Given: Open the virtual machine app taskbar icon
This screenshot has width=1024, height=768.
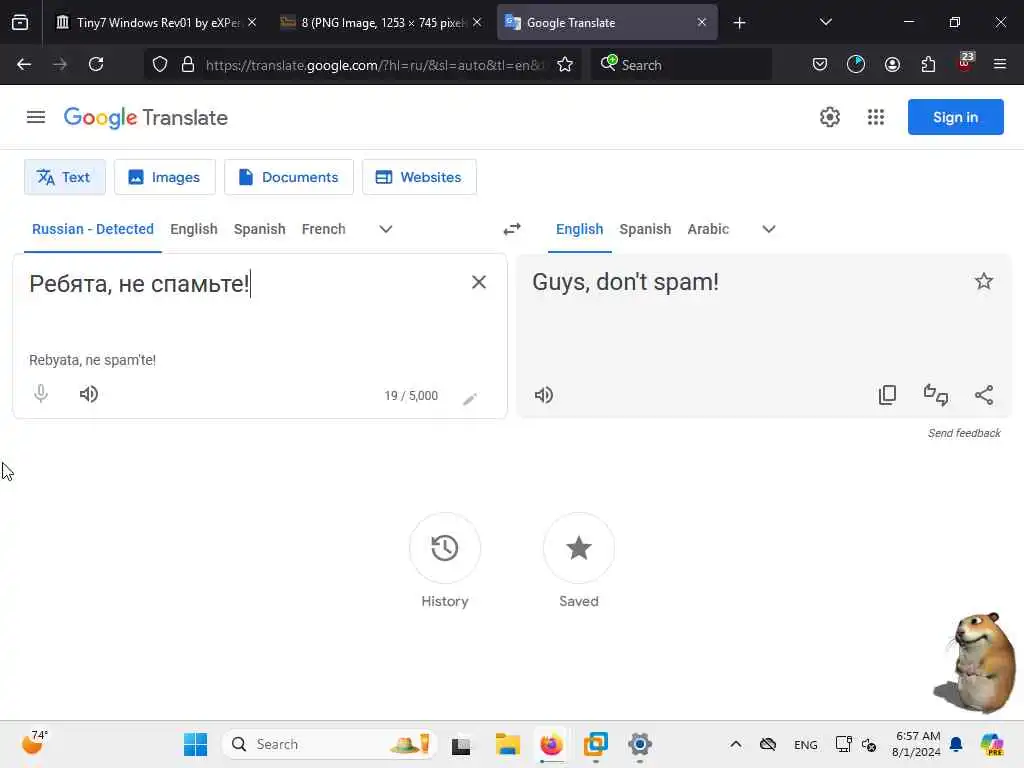Looking at the screenshot, I should (x=596, y=744).
